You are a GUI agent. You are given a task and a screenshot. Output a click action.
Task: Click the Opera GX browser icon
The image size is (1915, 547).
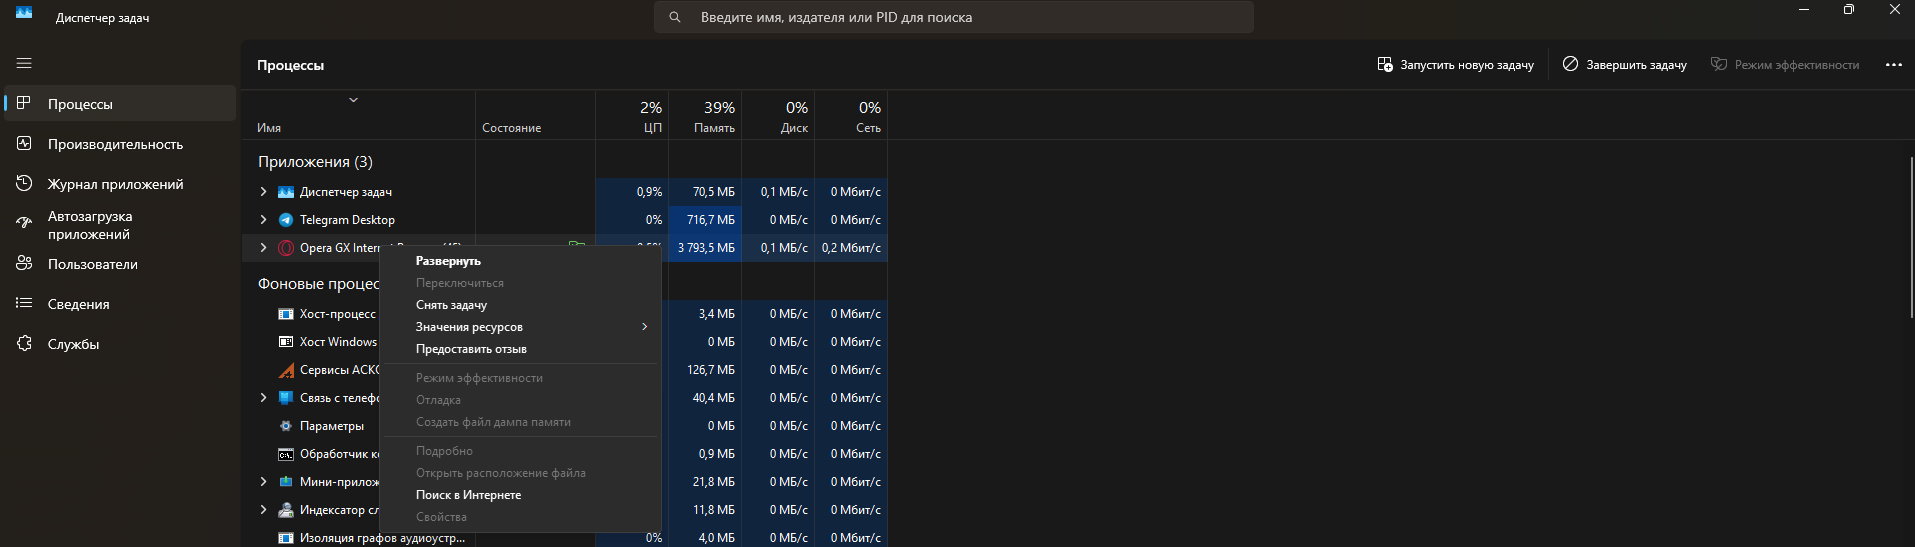286,248
